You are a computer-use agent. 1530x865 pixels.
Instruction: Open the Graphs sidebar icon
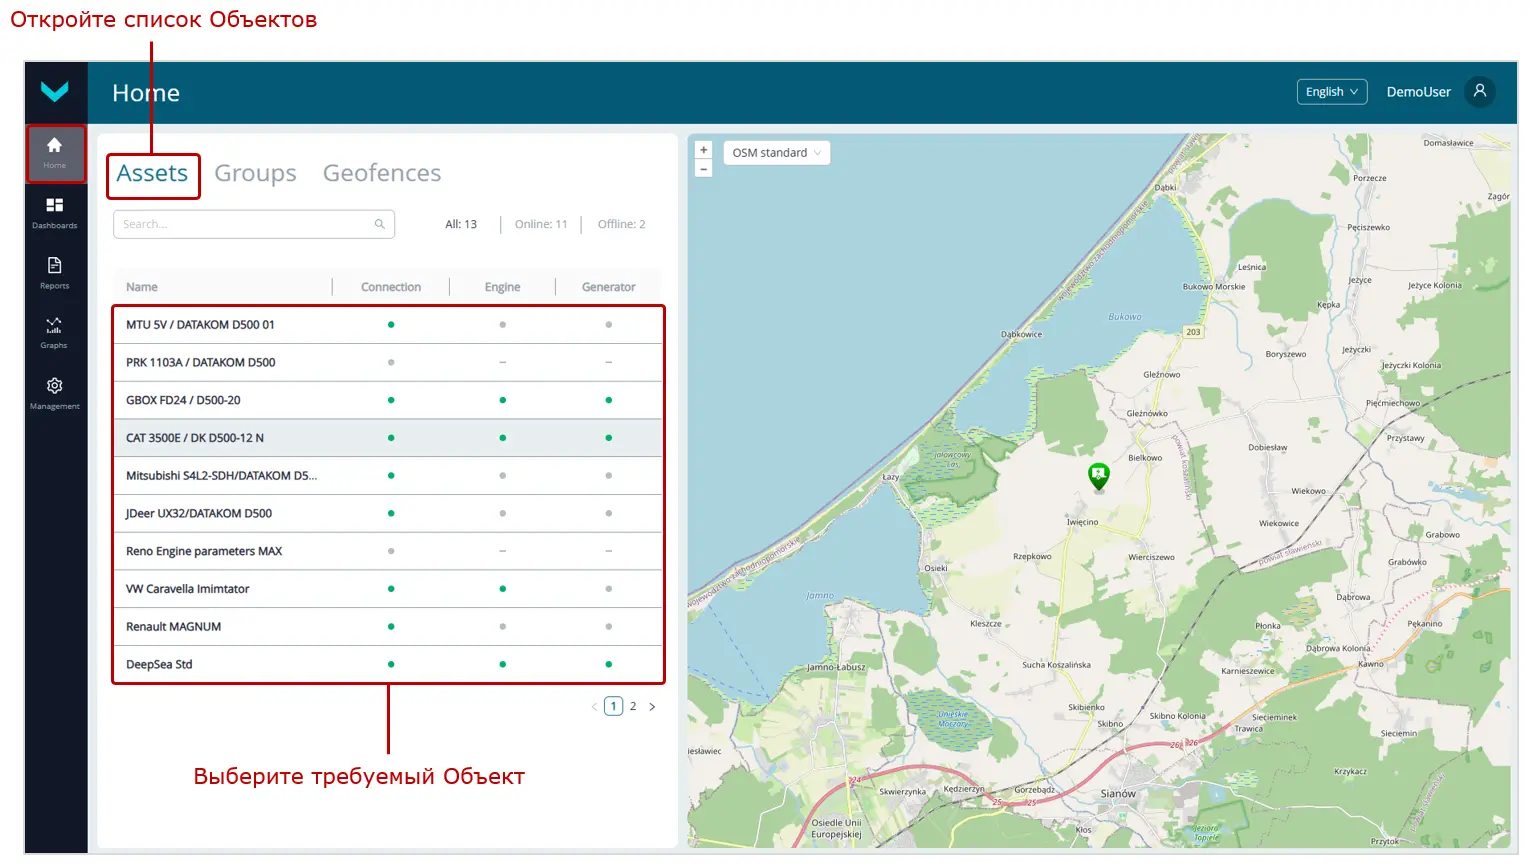(55, 332)
